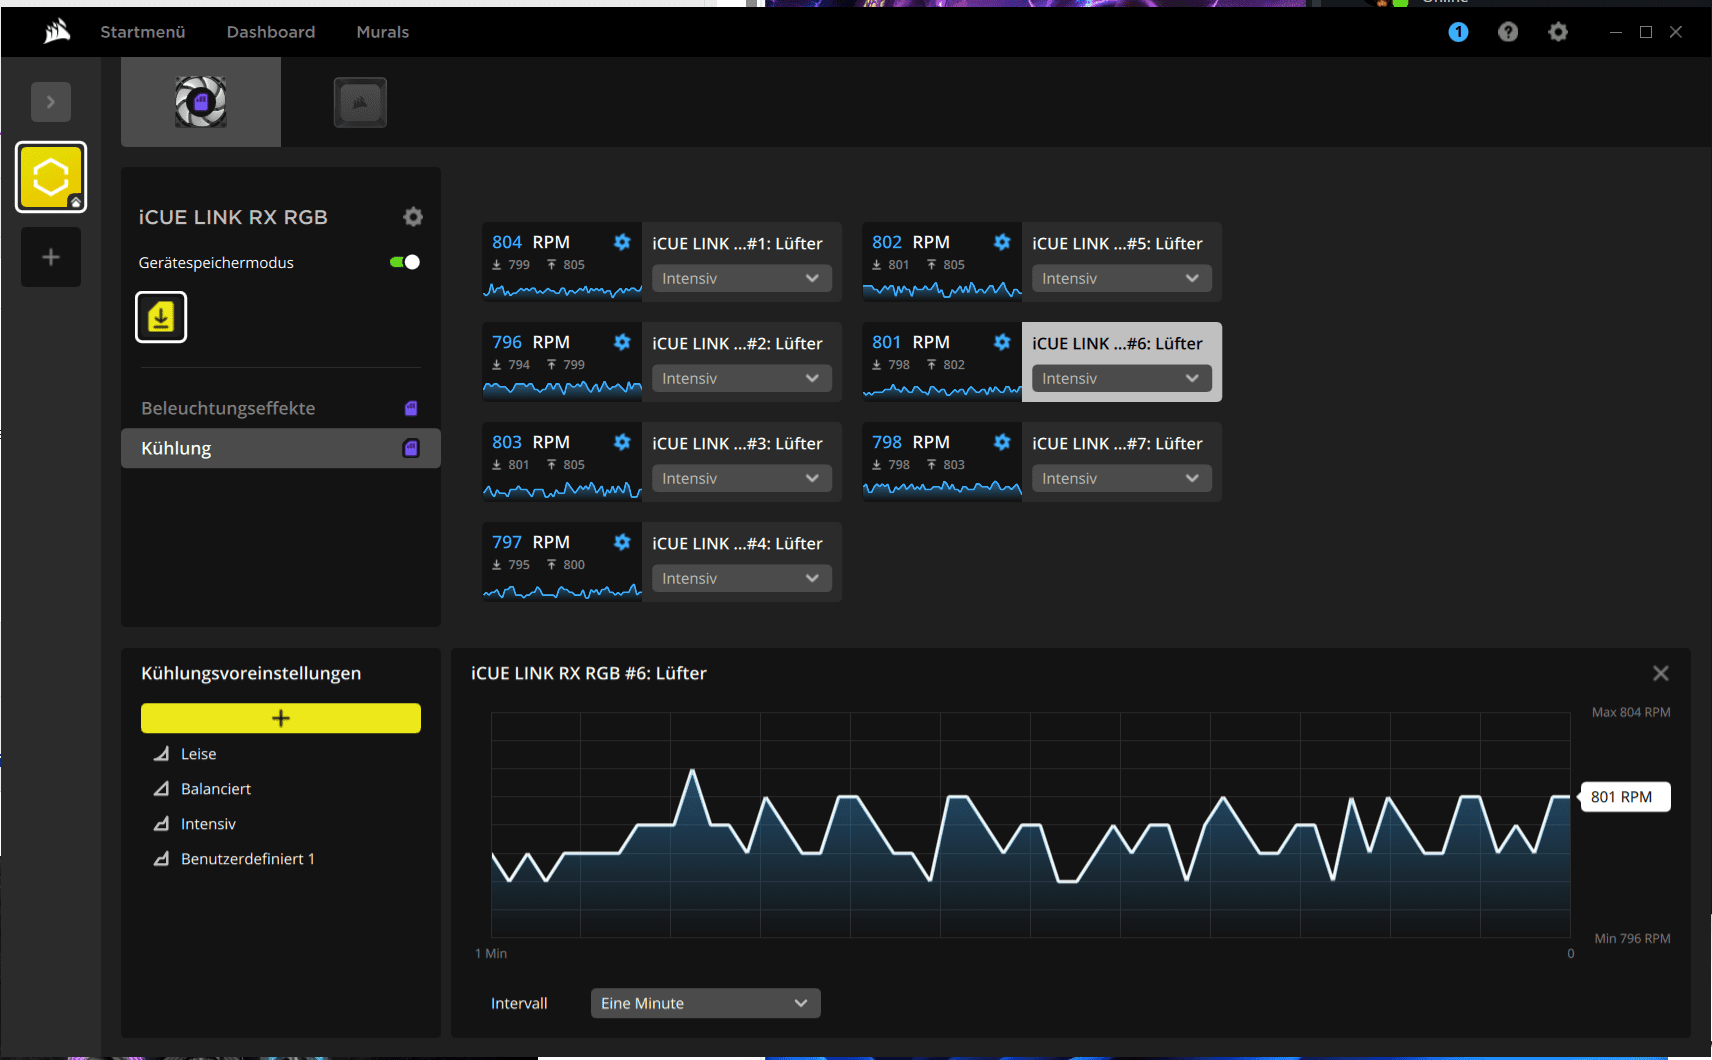The width and height of the screenshot is (1712, 1060).
Task: Close the fan #6 graph panel
Action: 1661,673
